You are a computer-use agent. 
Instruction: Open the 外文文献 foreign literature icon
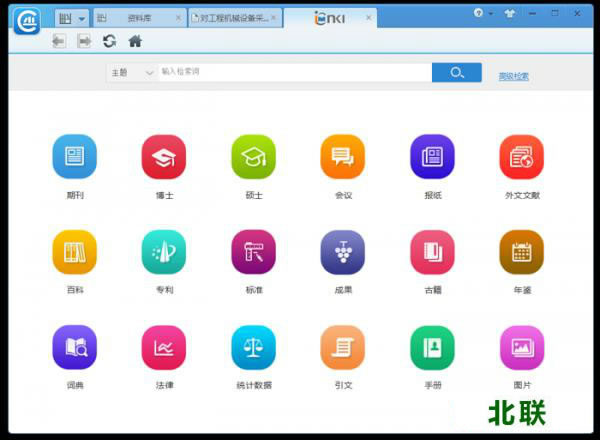click(521, 157)
